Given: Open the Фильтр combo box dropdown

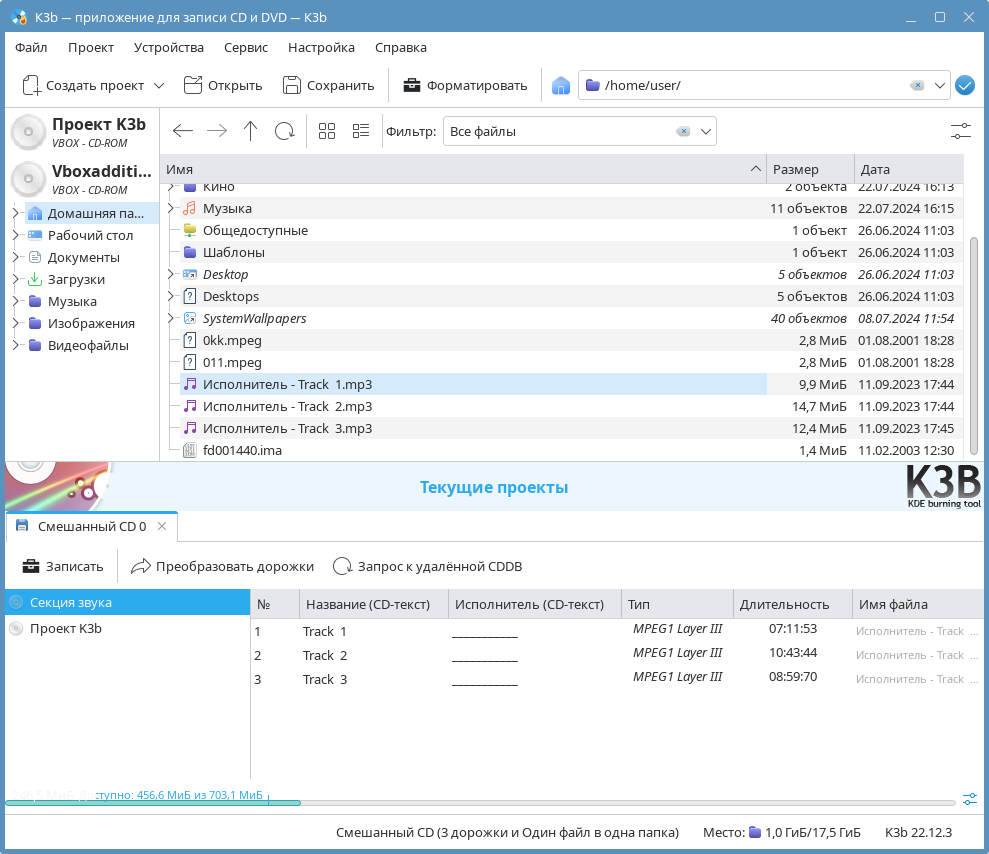Looking at the screenshot, I should (x=706, y=131).
